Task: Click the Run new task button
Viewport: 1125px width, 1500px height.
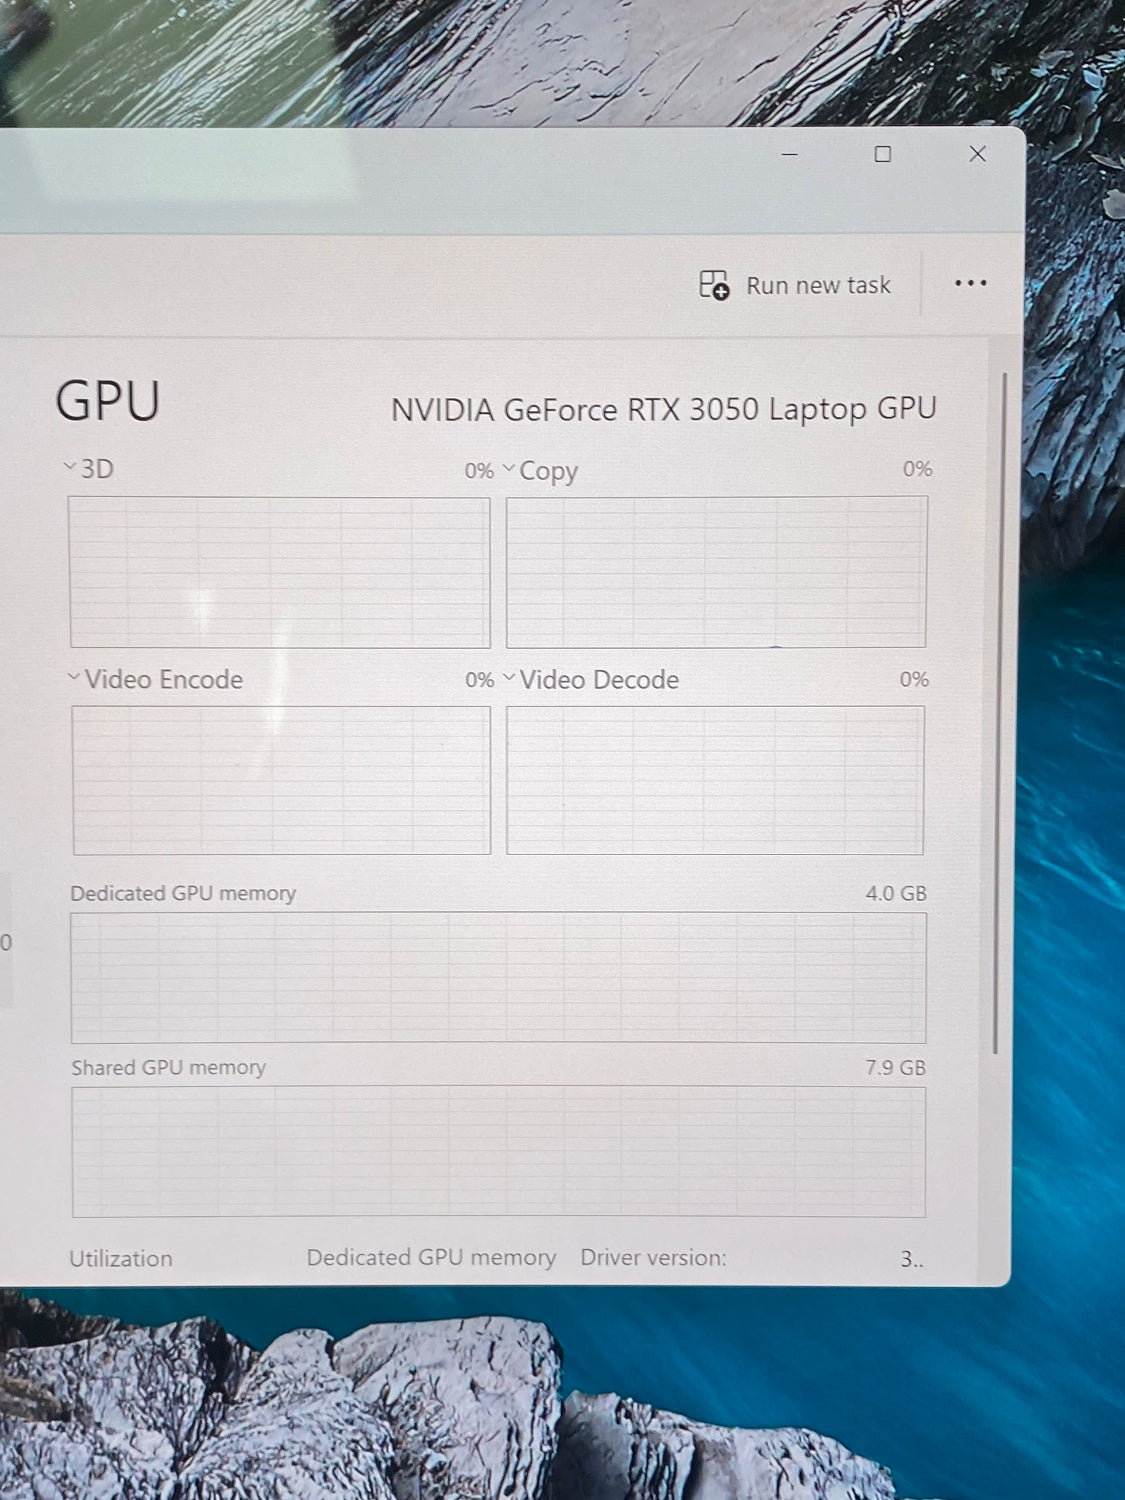Action: (795, 285)
